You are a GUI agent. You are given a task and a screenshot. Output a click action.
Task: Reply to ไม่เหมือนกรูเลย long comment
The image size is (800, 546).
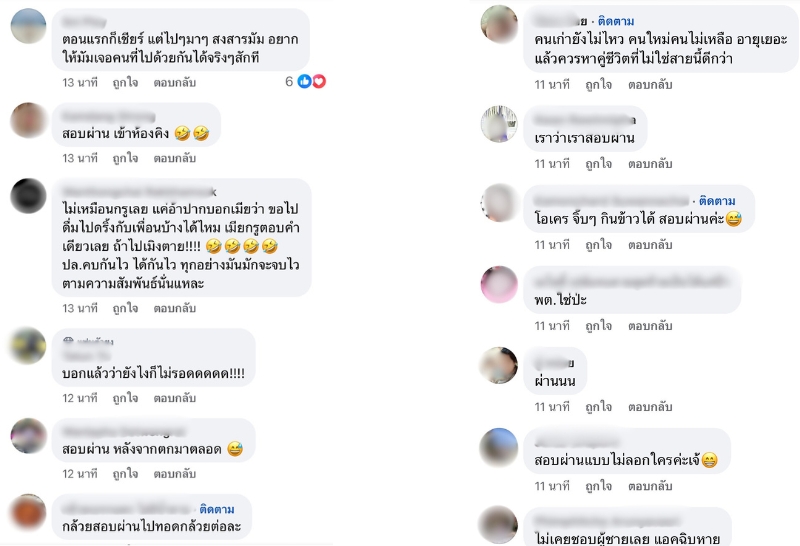coord(174,308)
